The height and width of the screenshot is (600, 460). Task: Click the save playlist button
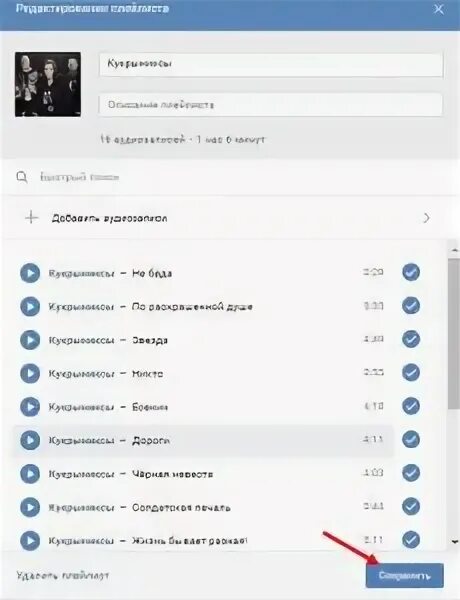point(405,576)
